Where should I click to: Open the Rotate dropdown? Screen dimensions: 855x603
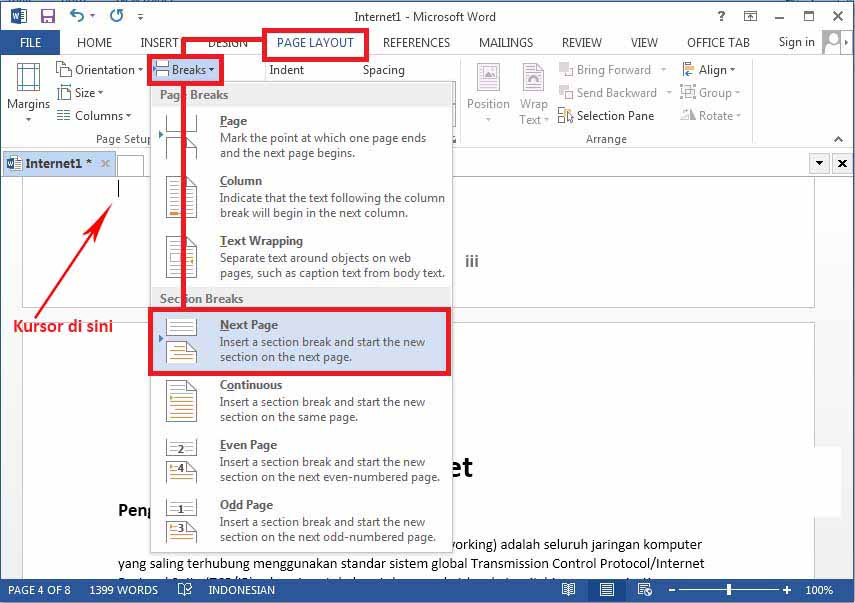pos(711,116)
